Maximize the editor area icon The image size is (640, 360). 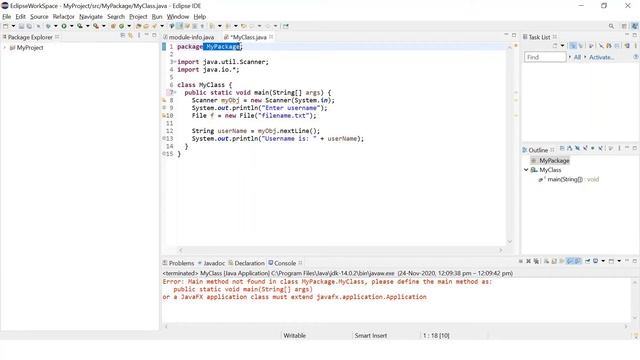[x=514, y=35]
